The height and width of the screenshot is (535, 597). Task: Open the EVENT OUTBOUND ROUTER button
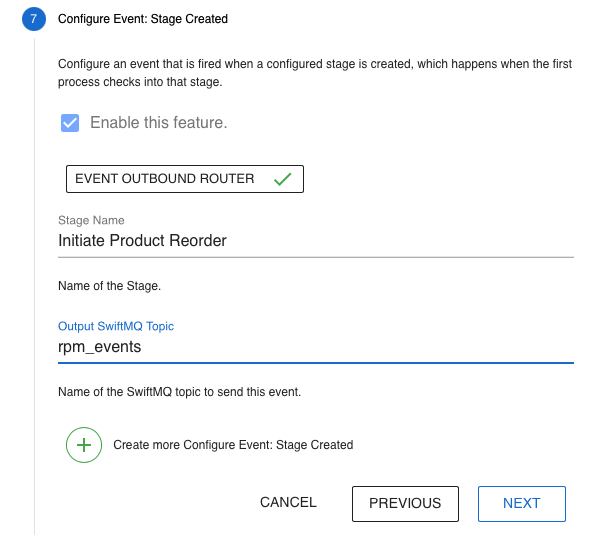[185, 179]
